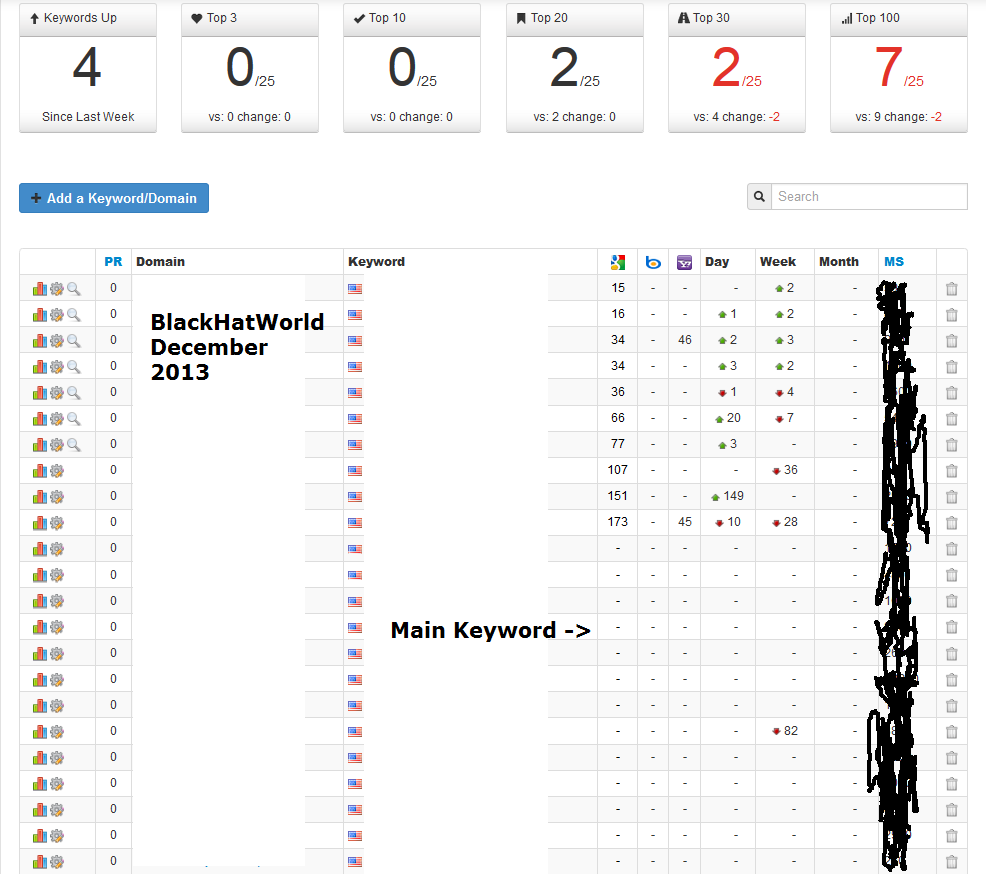Open the Top 20 summary card
Screen dimensions: 986x874
575,68
